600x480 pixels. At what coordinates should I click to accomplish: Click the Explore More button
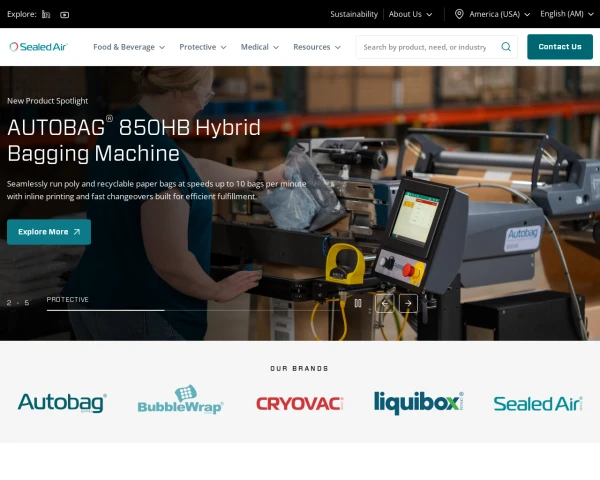[49, 232]
